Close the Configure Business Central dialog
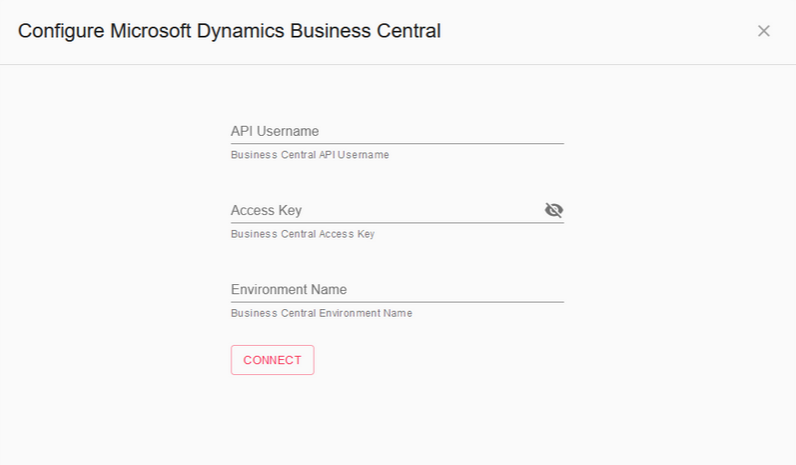This screenshot has width=796, height=465. (x=763, y=31)
